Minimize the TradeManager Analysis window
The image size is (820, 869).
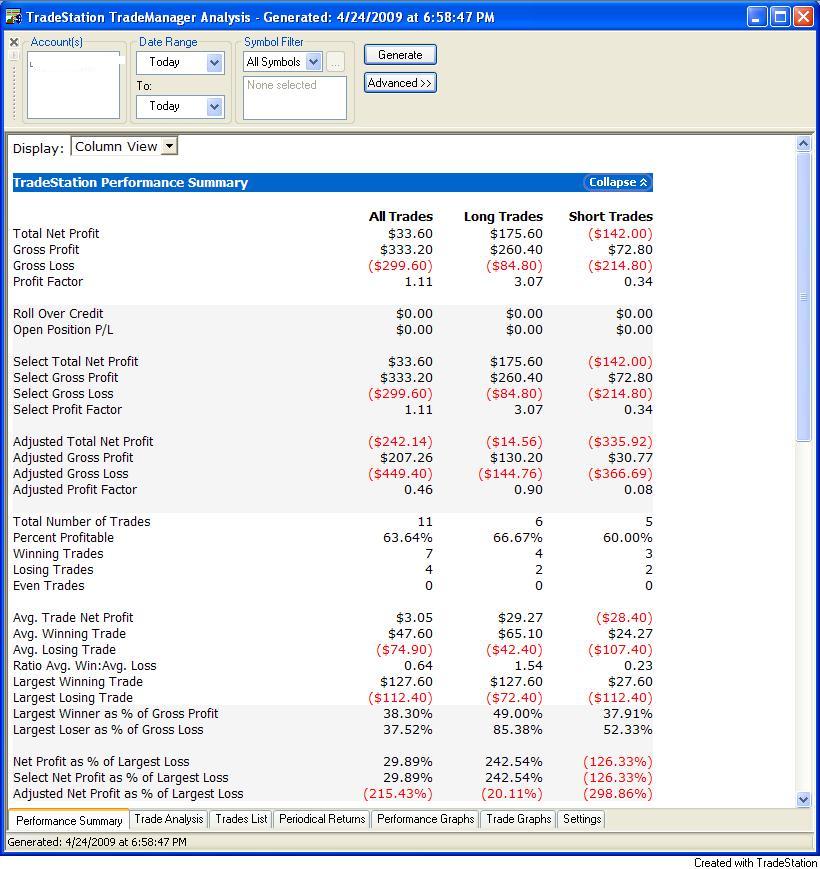pos(757,17)
